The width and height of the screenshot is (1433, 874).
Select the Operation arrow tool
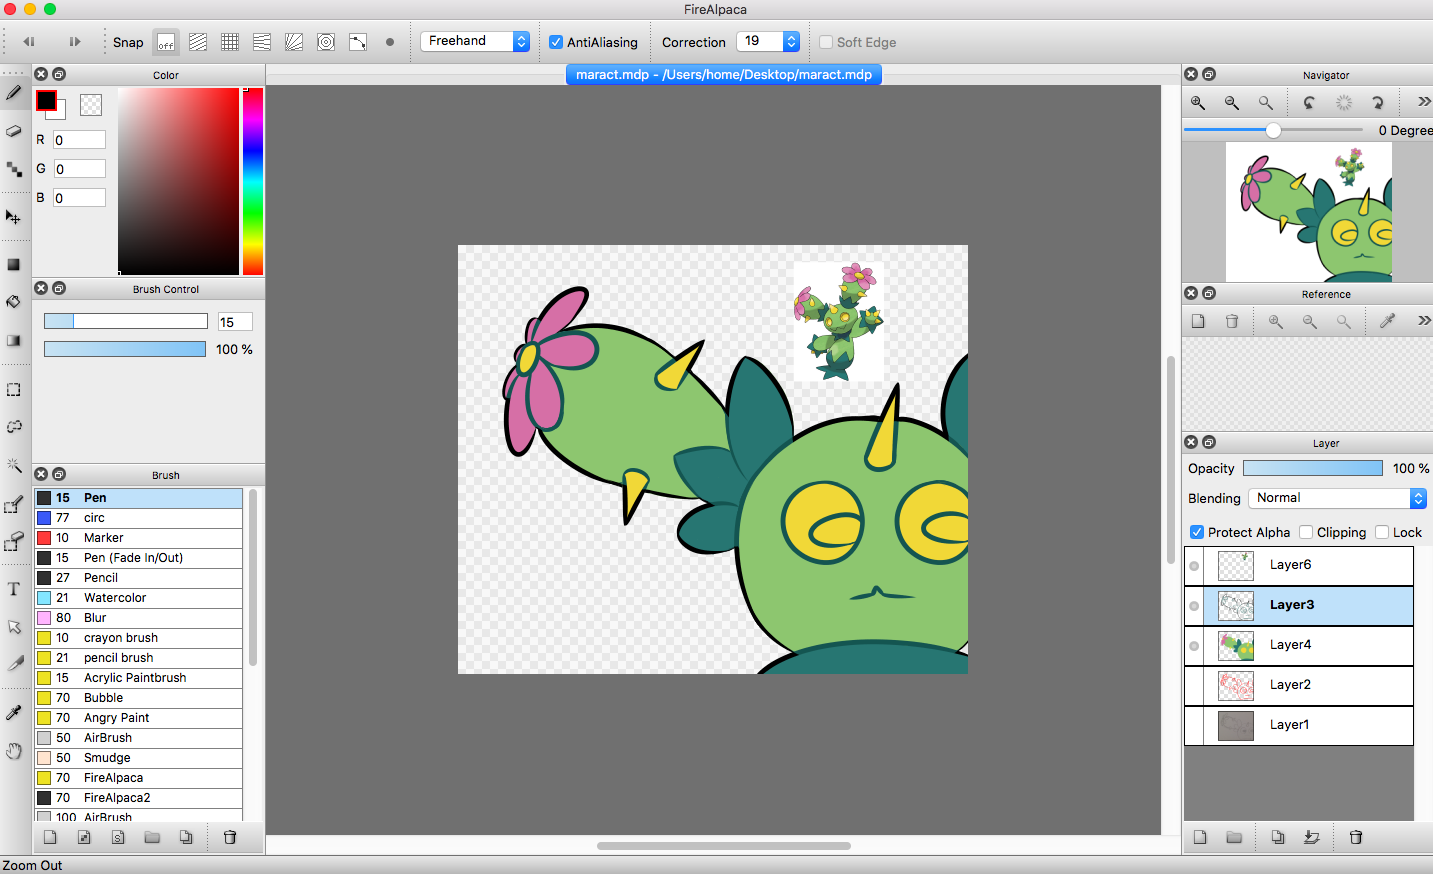[14, 627]
